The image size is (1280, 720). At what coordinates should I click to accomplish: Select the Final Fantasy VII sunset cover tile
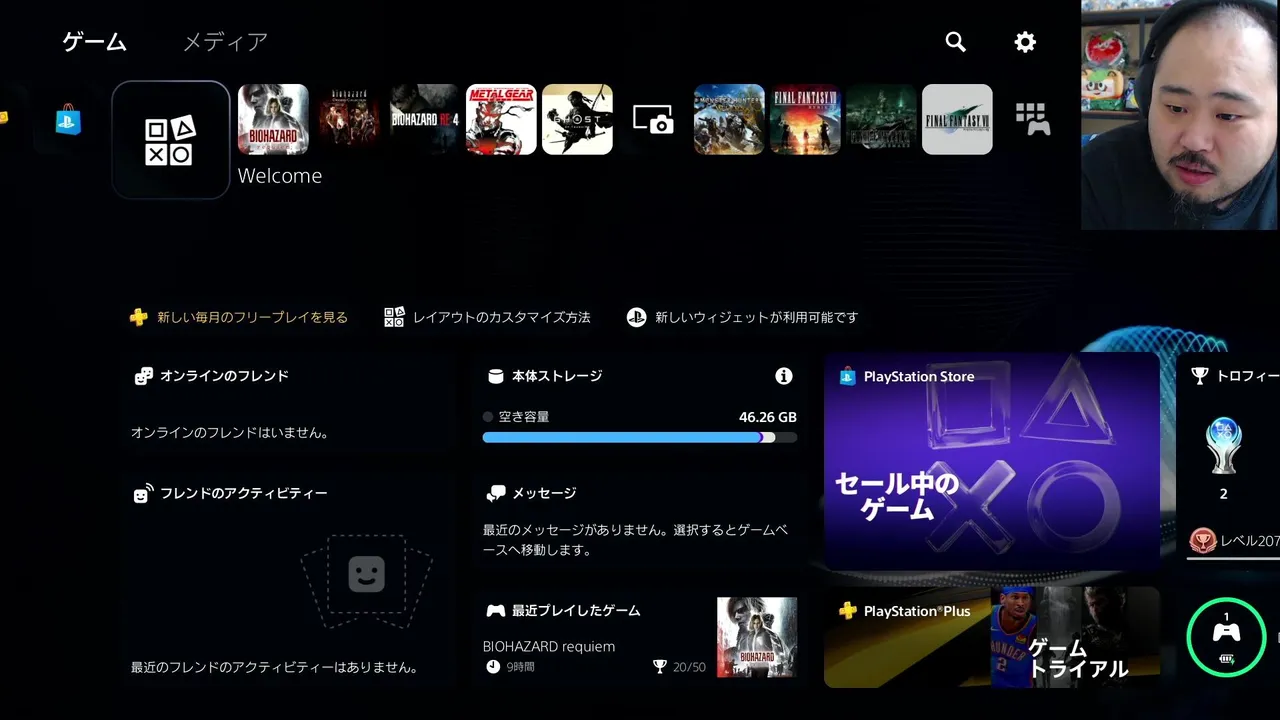pyautogui.click(x=805, y=119)
